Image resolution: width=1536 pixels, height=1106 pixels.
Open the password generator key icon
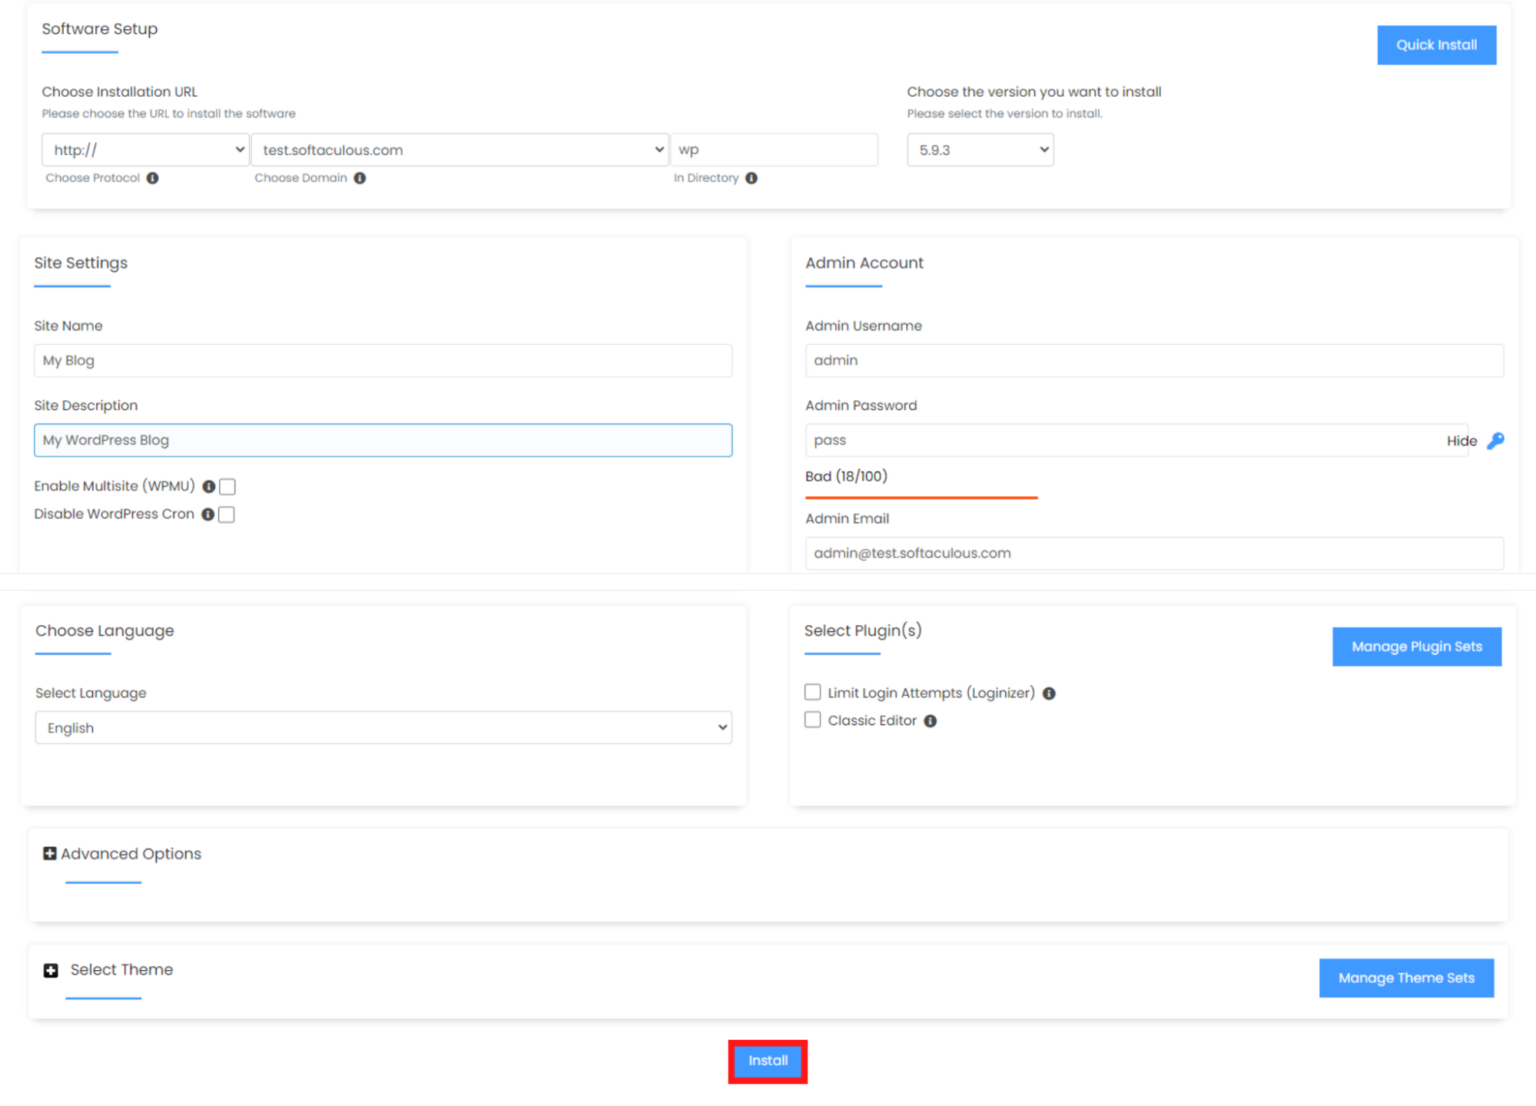pos(1496,440)
